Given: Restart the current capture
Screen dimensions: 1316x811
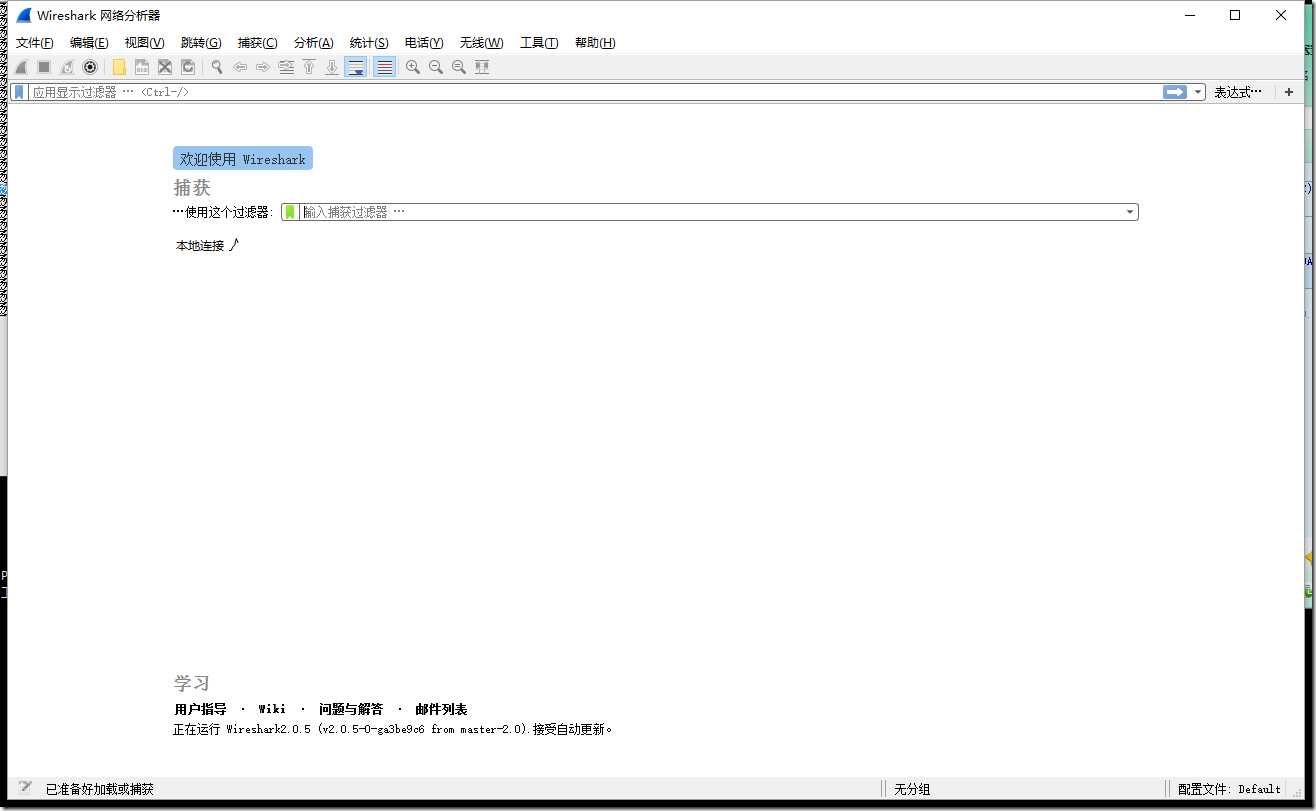Looking at the screenshot, I should (67, 67).
